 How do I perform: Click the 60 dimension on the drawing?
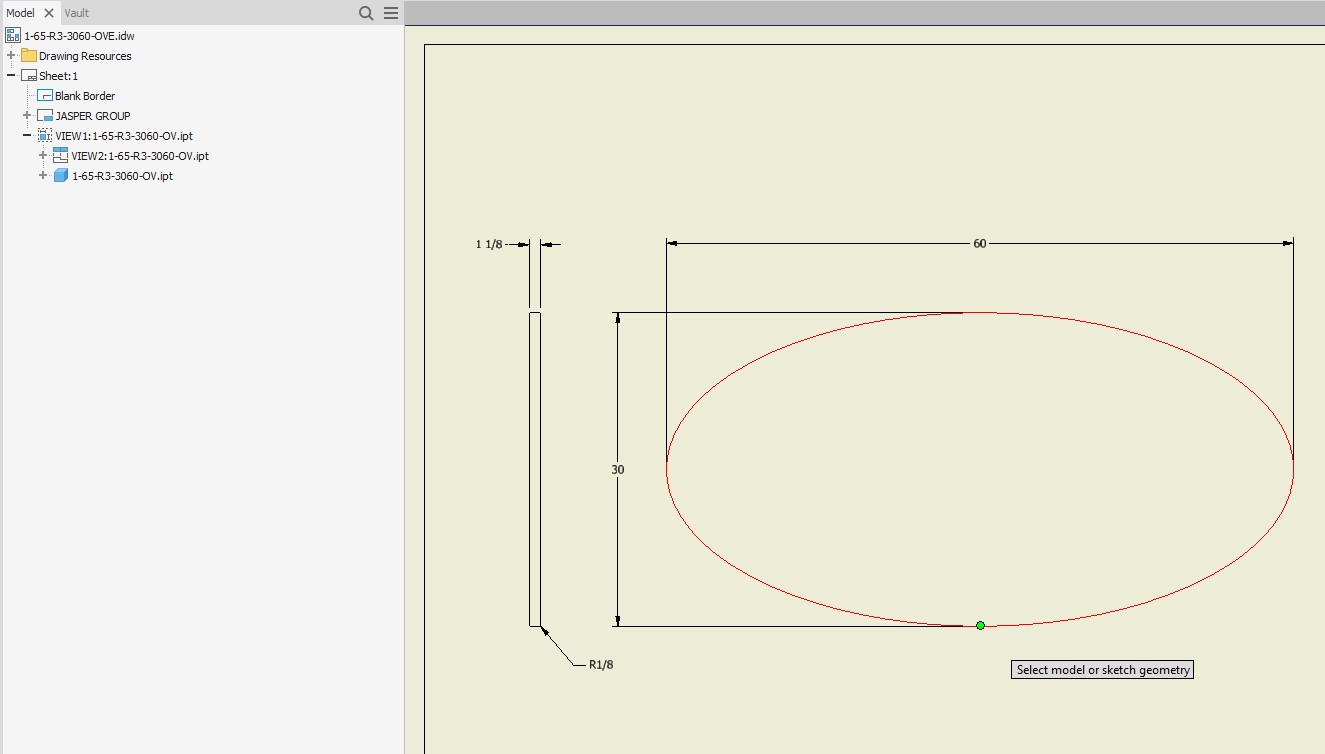(979, 243)
